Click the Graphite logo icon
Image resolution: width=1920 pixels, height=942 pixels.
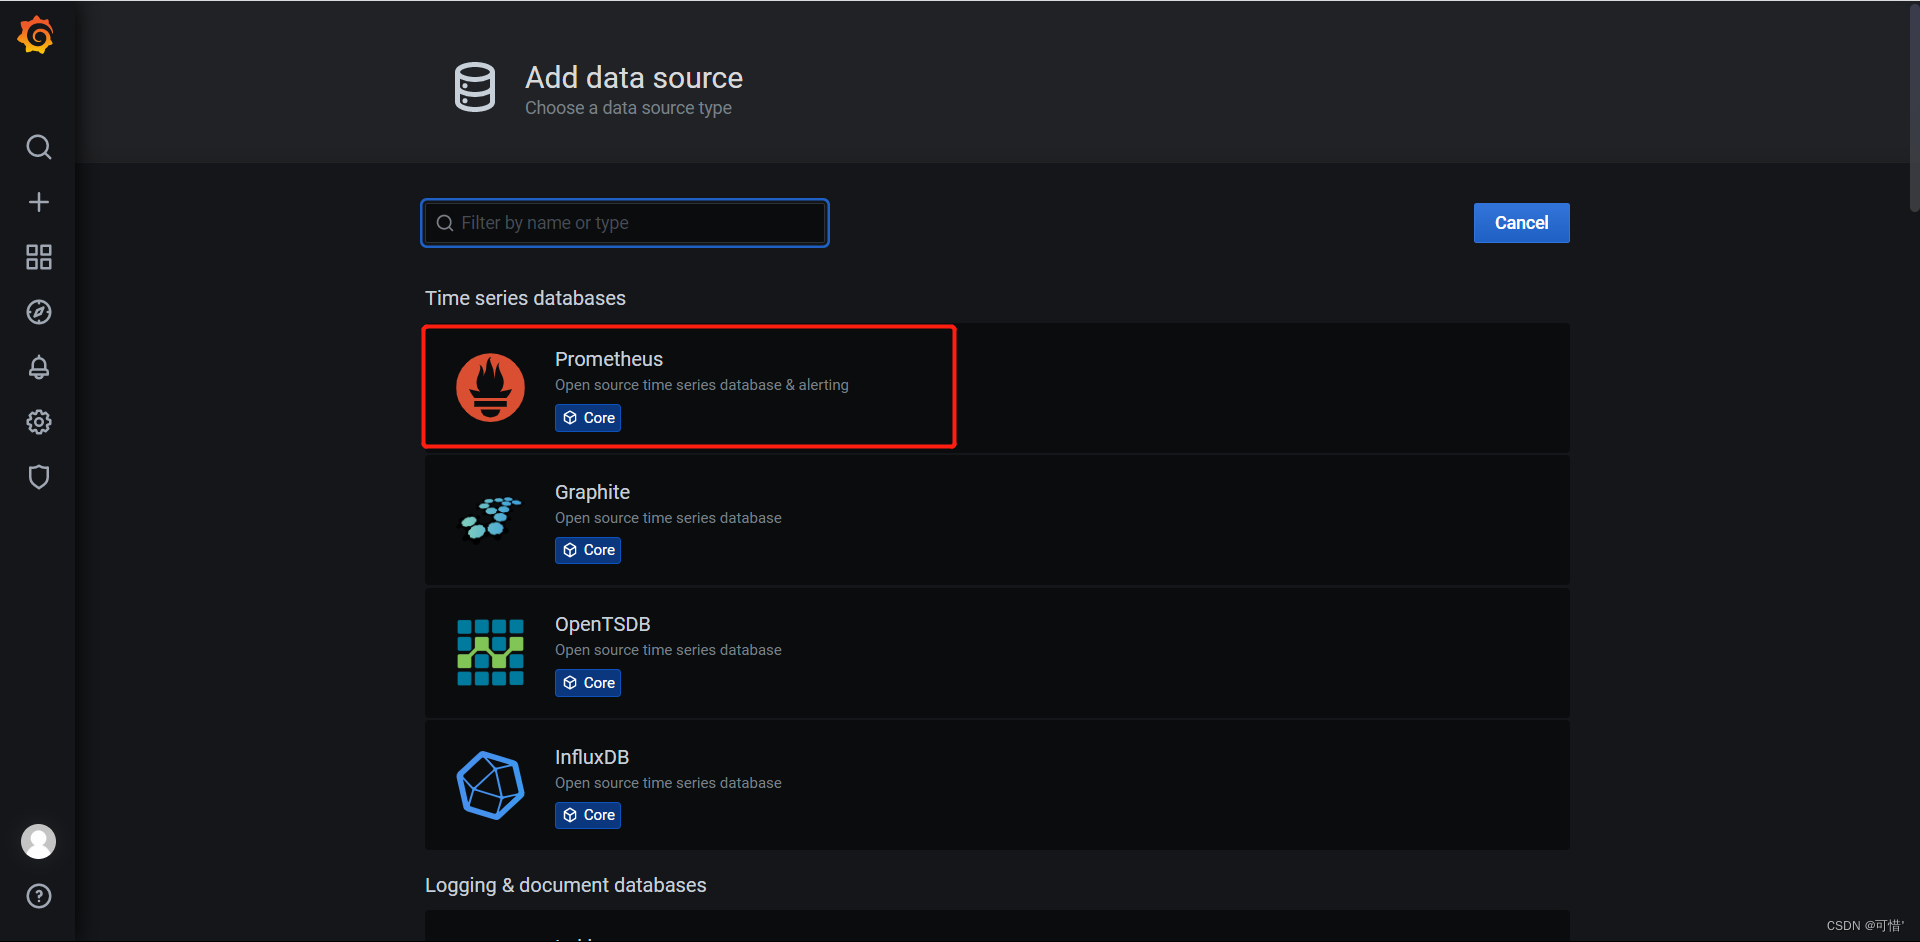point(490,518)
